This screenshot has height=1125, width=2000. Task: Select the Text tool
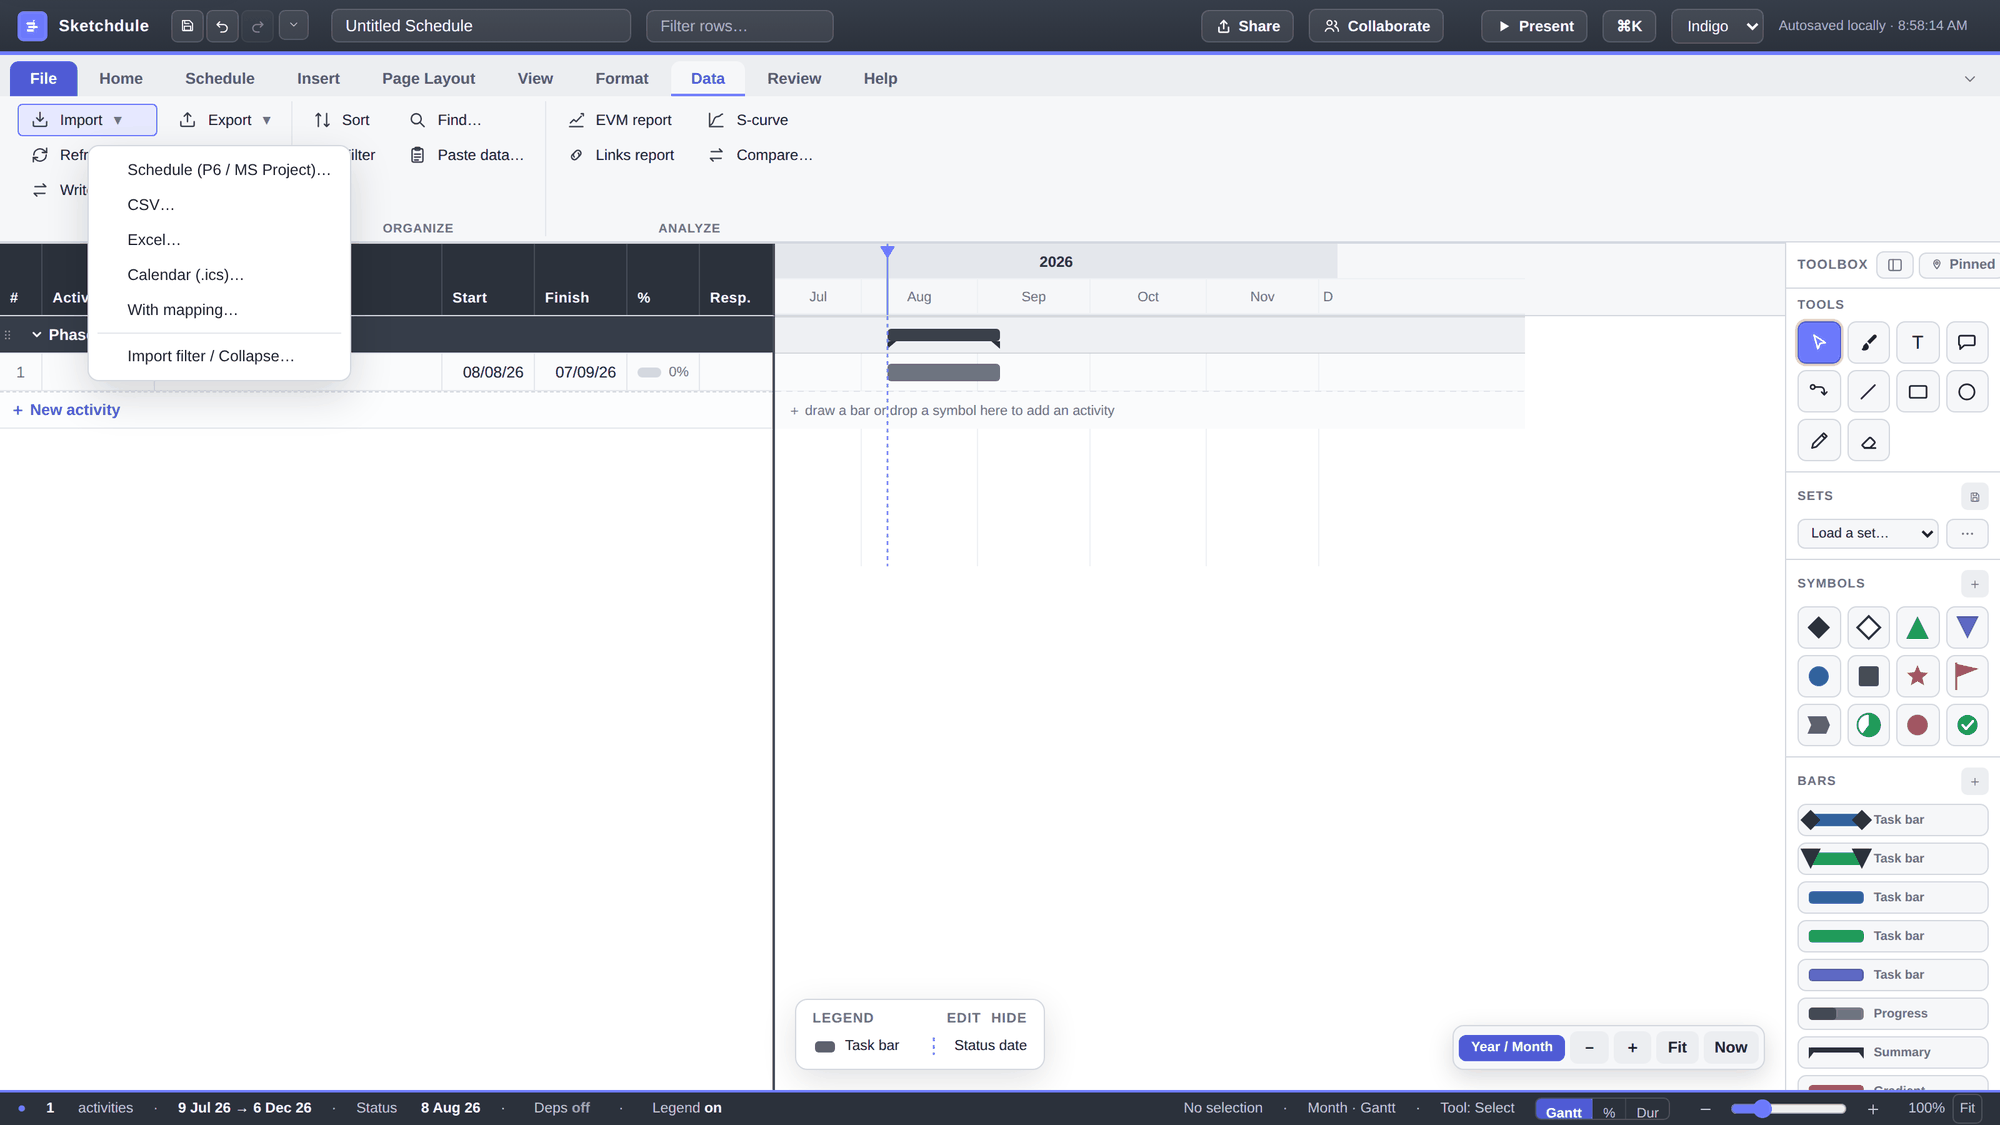point(1917,342)
